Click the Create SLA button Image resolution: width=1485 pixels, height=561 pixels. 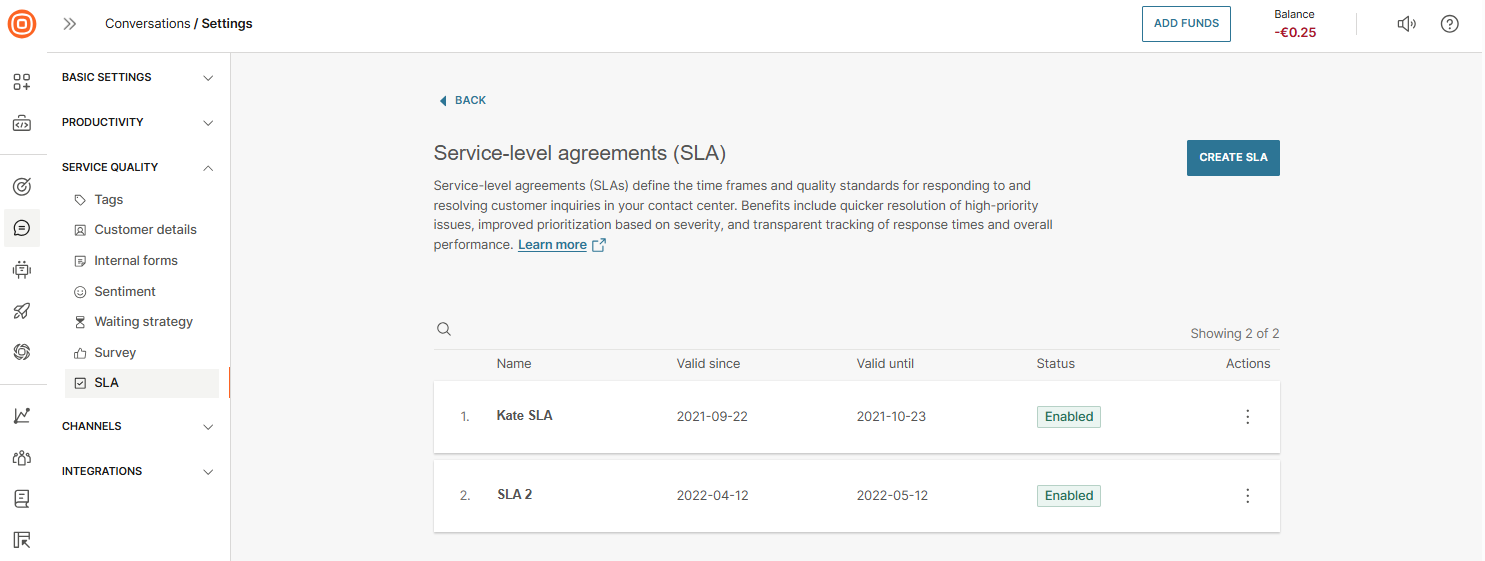(x=1232, y=158)
